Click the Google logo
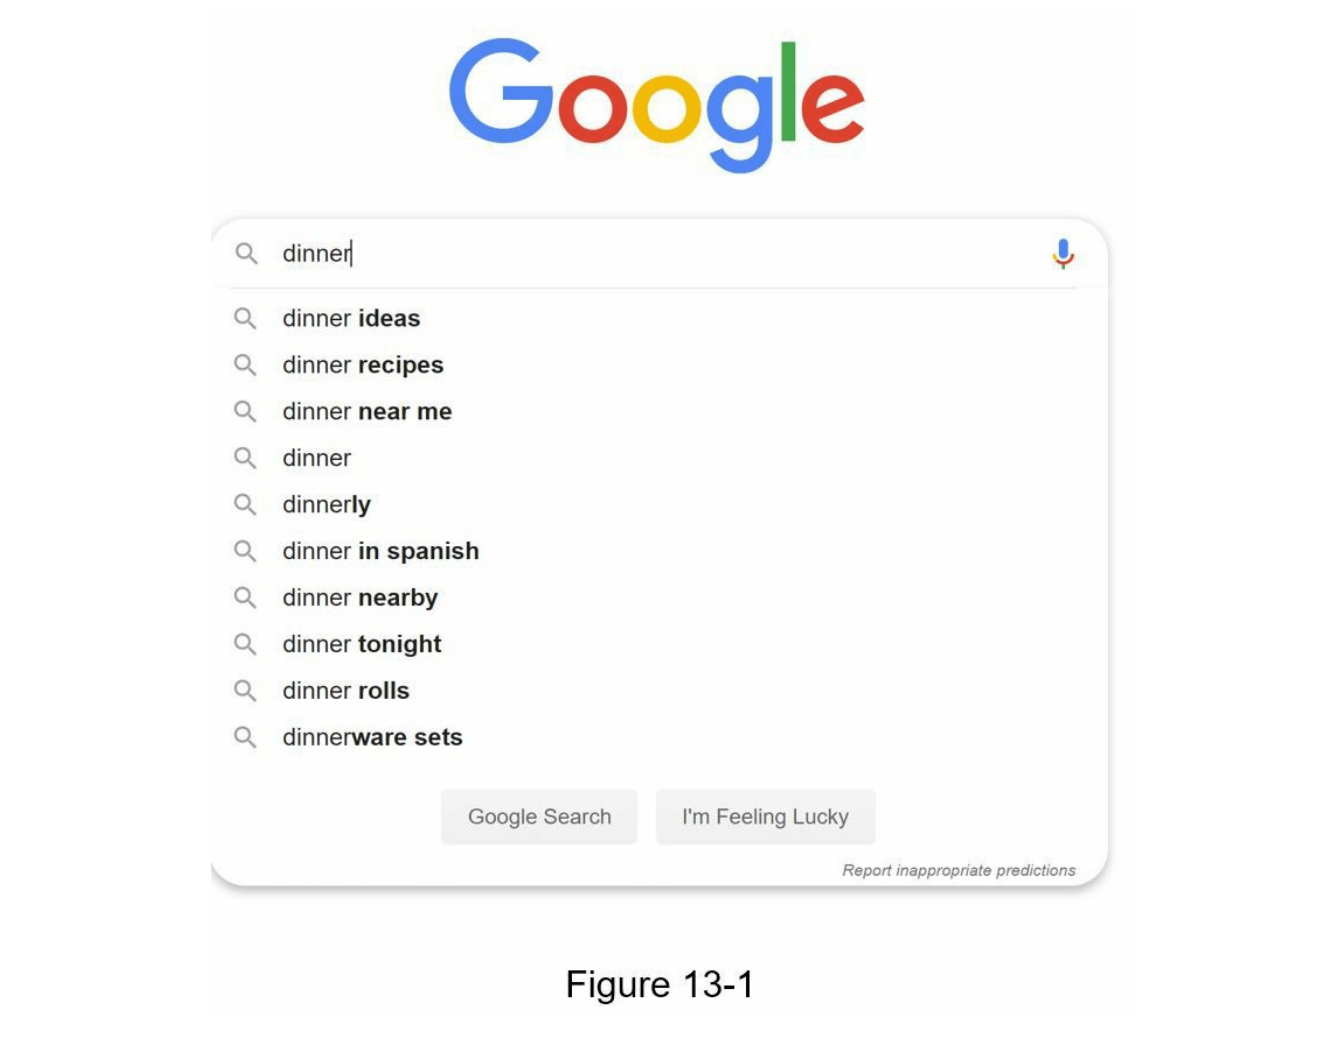The width and height of the screenshot is (1340, 1050). (656, 102)
